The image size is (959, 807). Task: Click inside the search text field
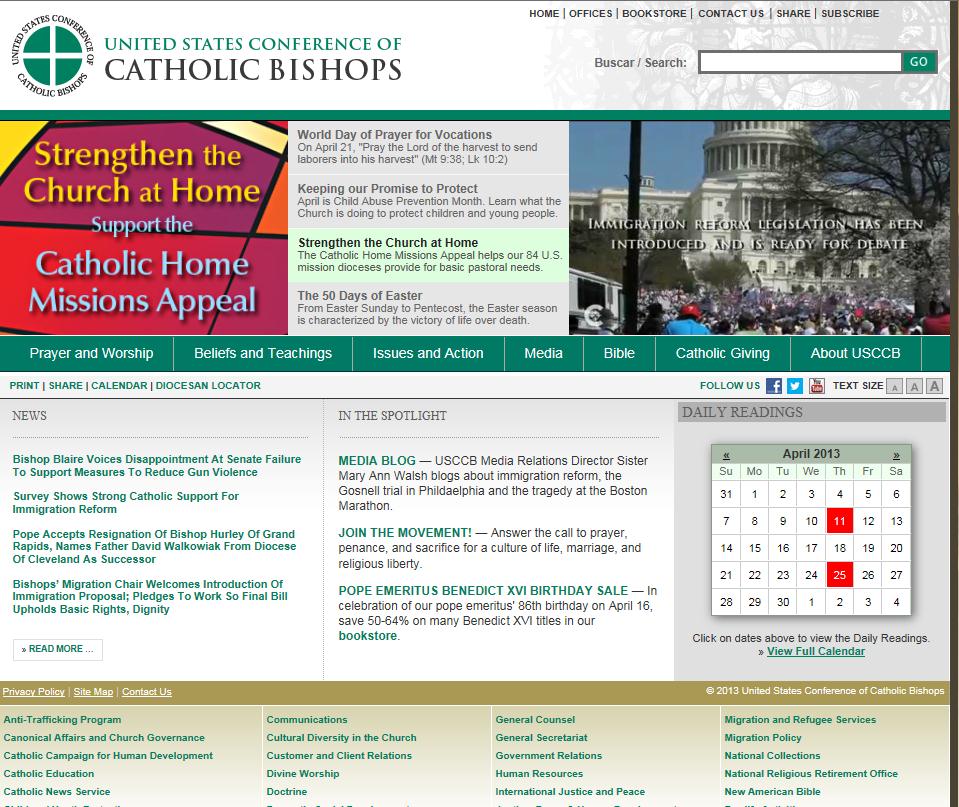[x=799, y=62]
